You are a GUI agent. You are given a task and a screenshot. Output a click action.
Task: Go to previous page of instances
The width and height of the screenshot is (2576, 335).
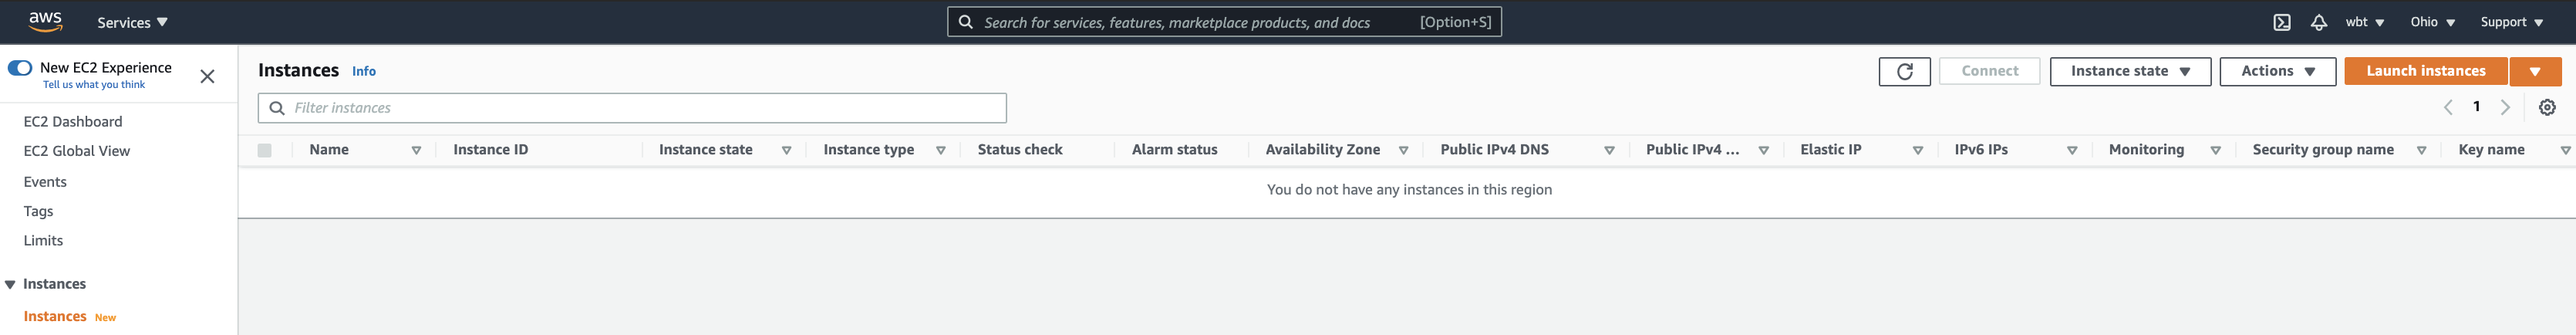pos(2448,107)
